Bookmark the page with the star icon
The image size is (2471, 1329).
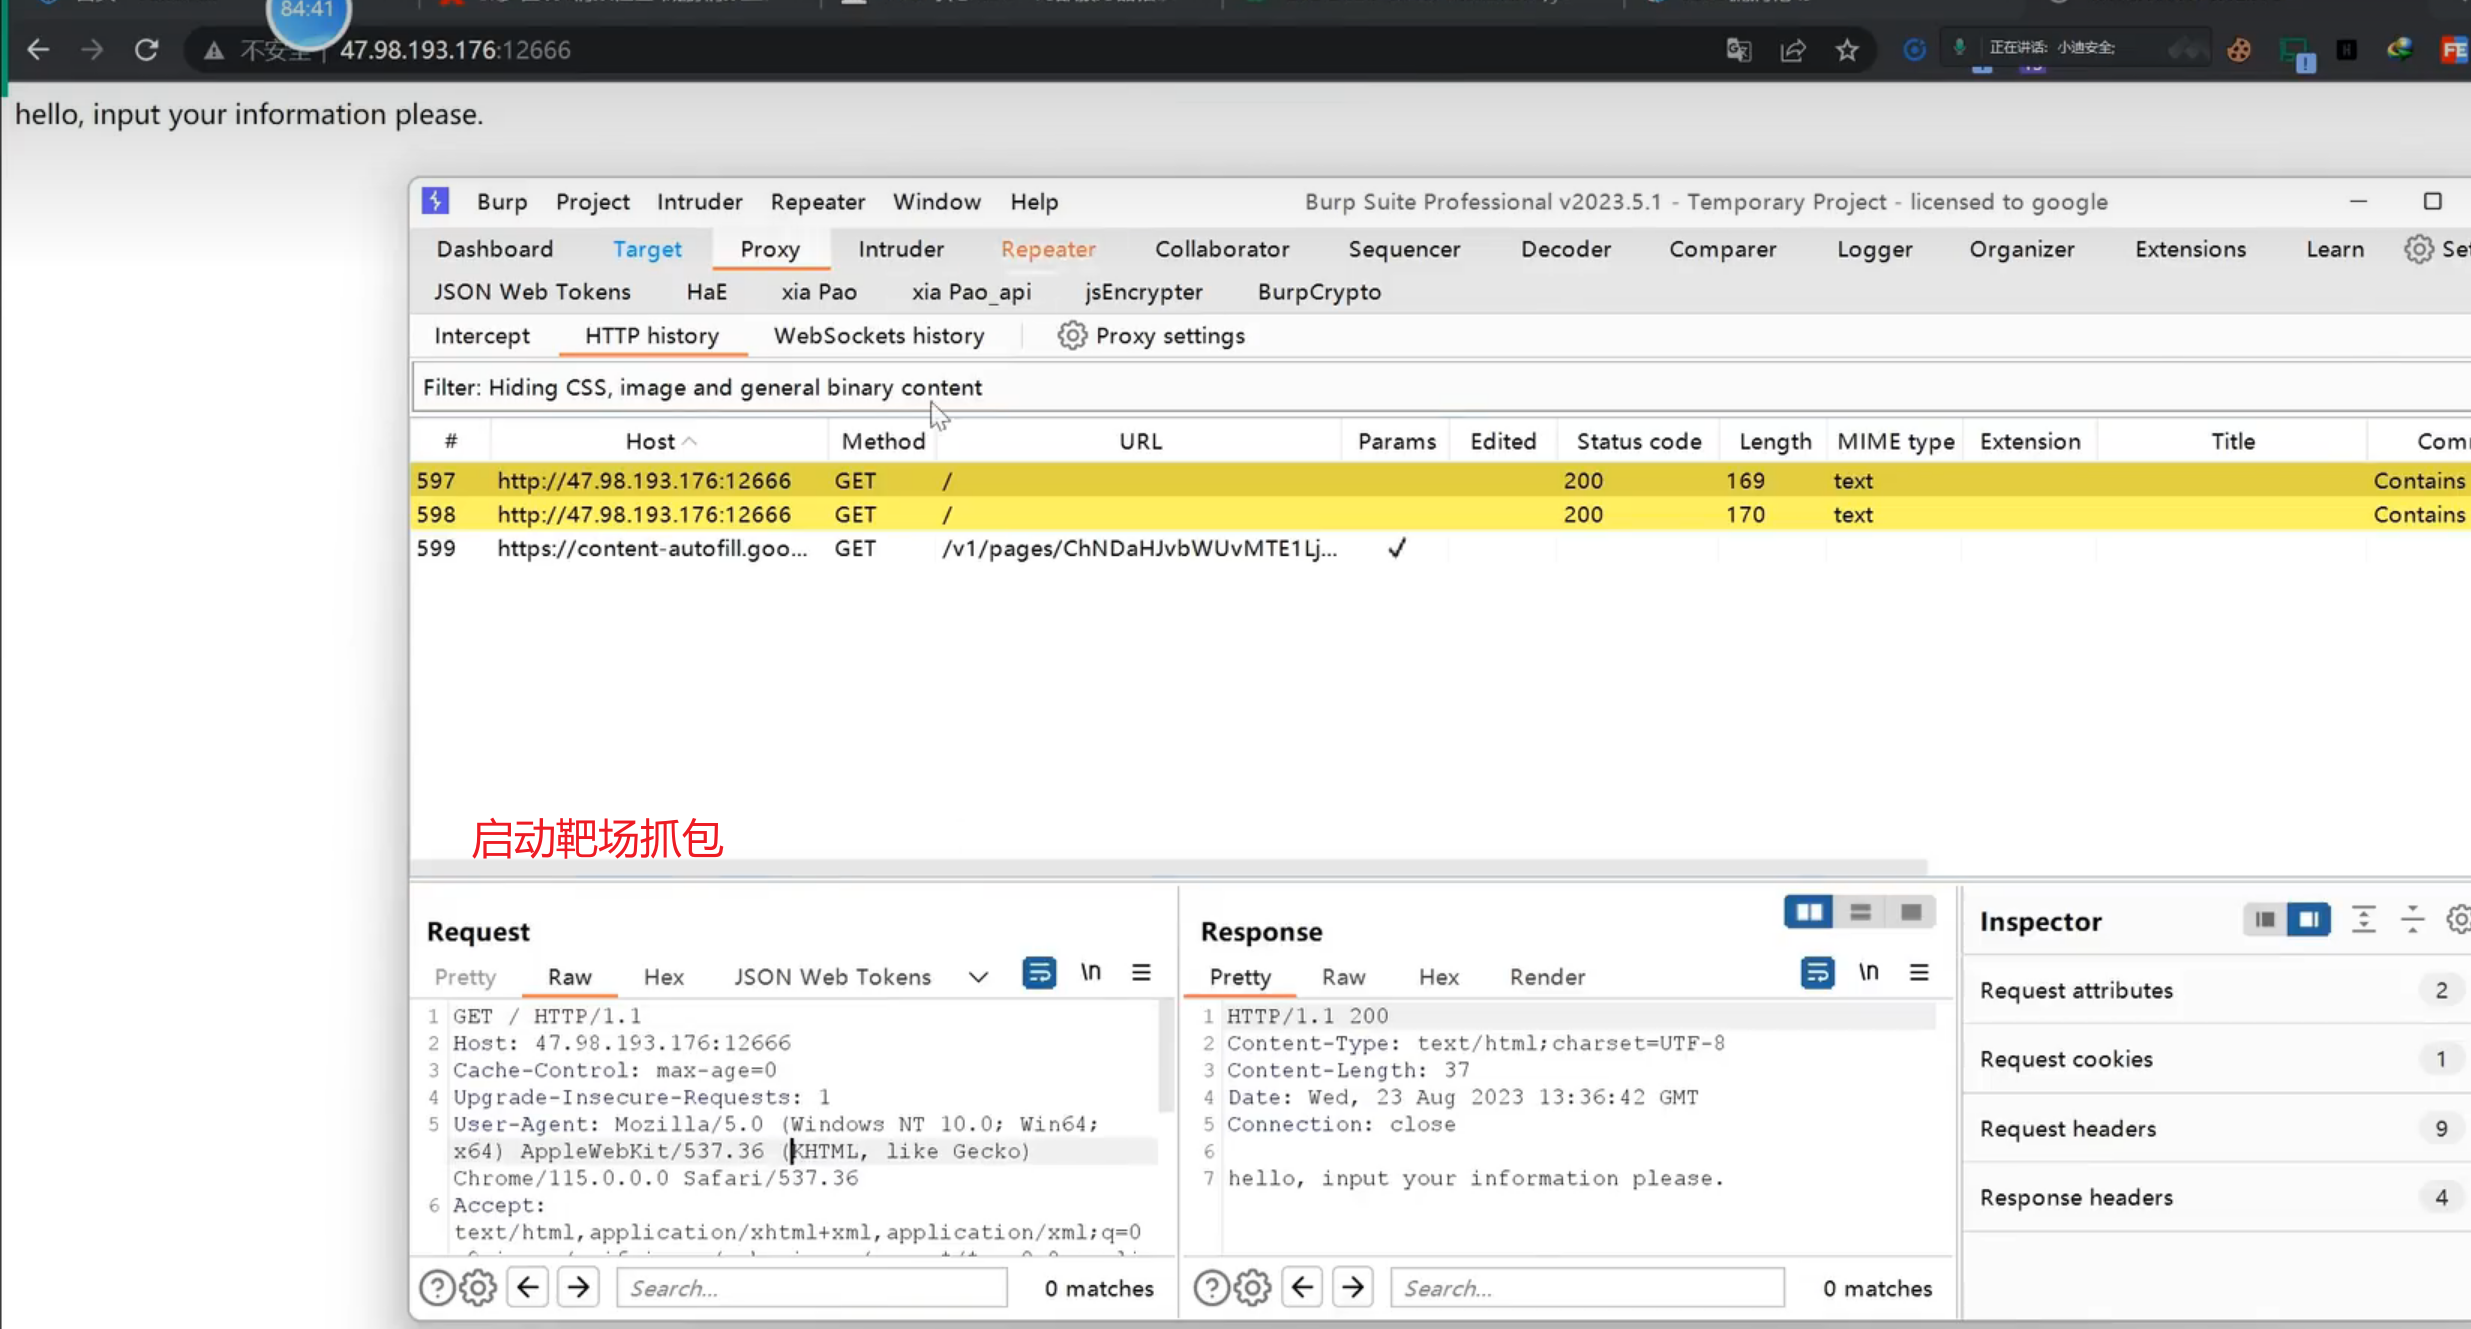[1846, 50]
